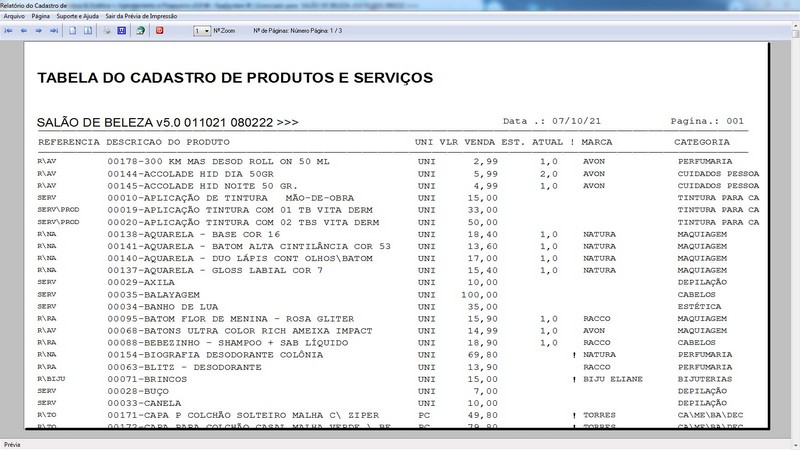Click the 00029-AXILA service row
Image resolution: width=800 pixels, height=450 pixels.
tap(398, 282)
